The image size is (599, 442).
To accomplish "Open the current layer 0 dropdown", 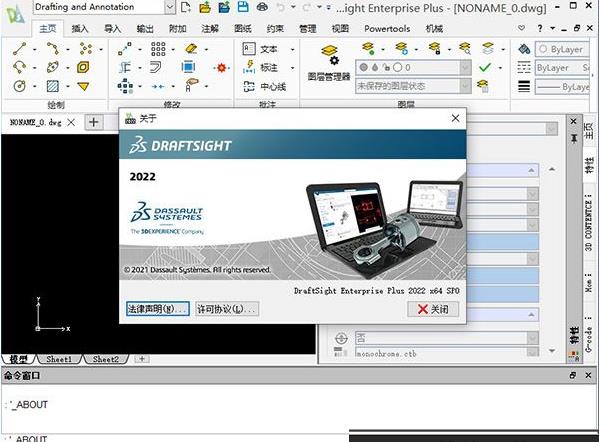I will (465, 68).
